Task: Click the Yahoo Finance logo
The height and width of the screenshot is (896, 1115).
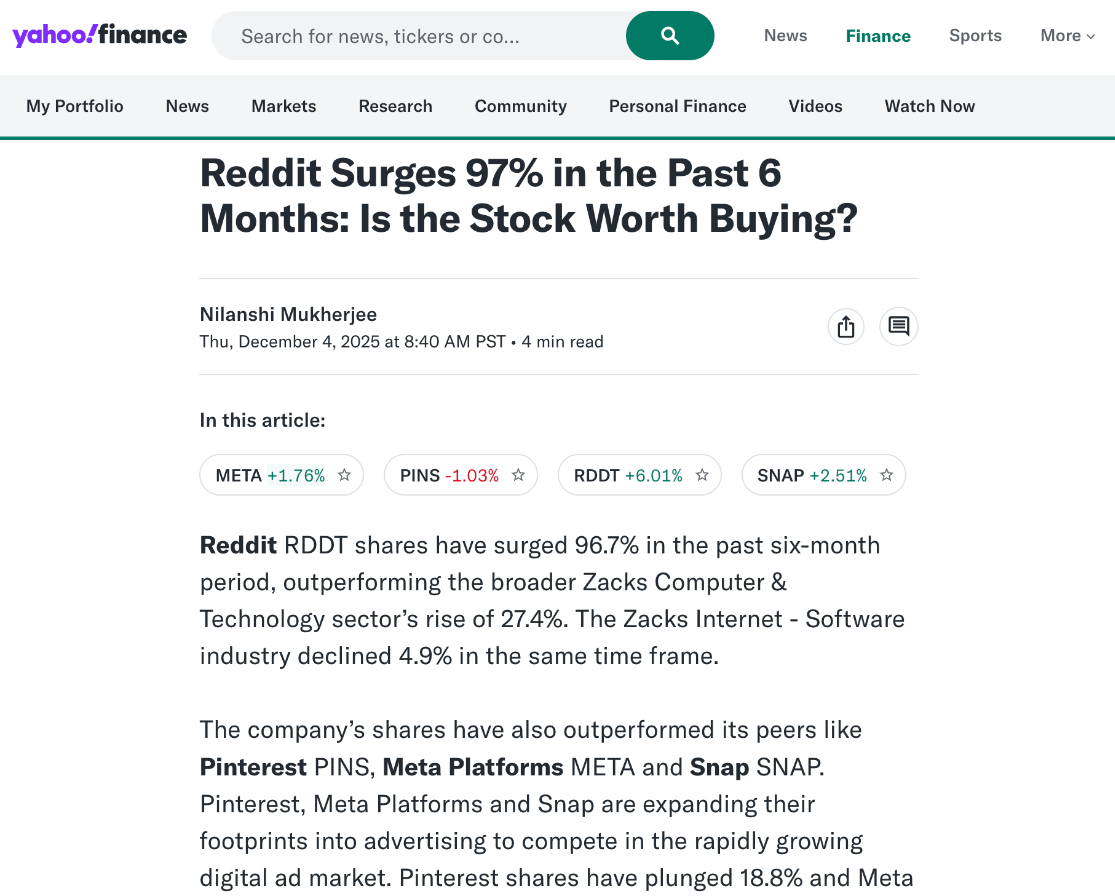Action: pyautogui.click(x=99, y=36)
